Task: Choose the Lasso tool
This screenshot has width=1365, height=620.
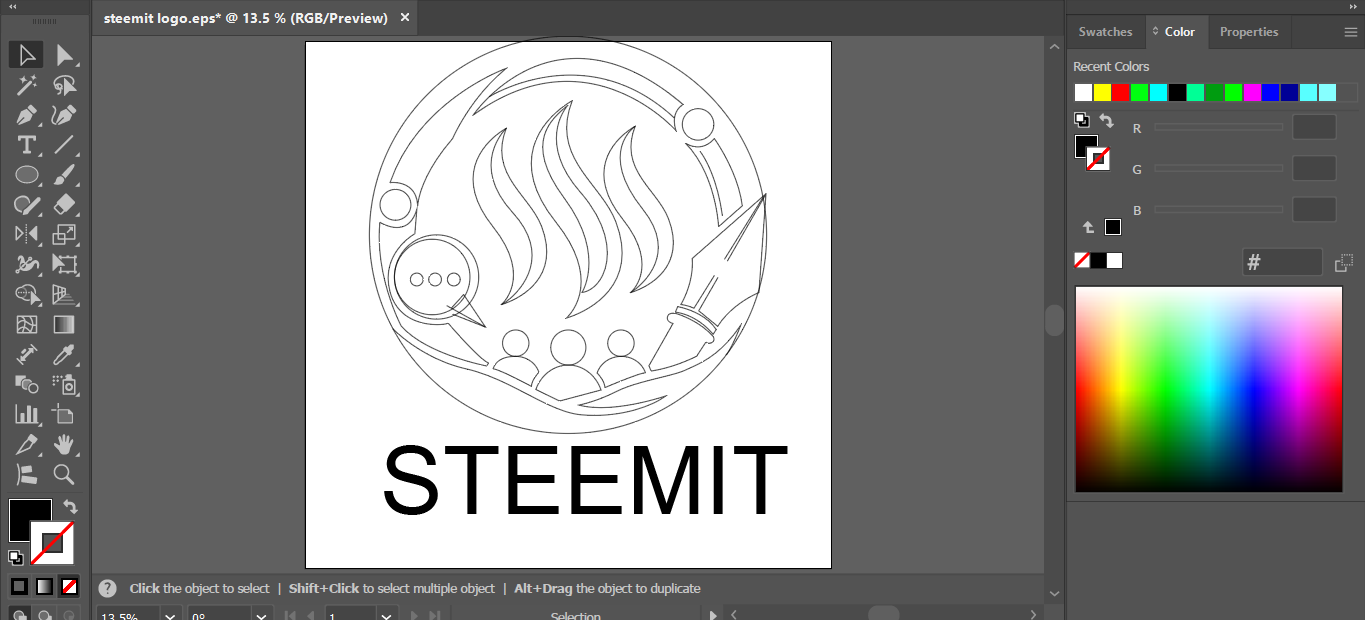Action: (65, 85)
